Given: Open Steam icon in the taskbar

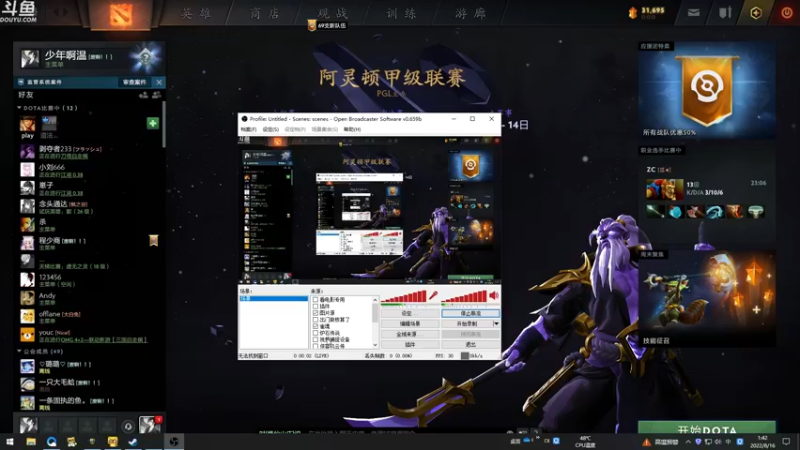Looking at the screenshot, I should (133, 441).
